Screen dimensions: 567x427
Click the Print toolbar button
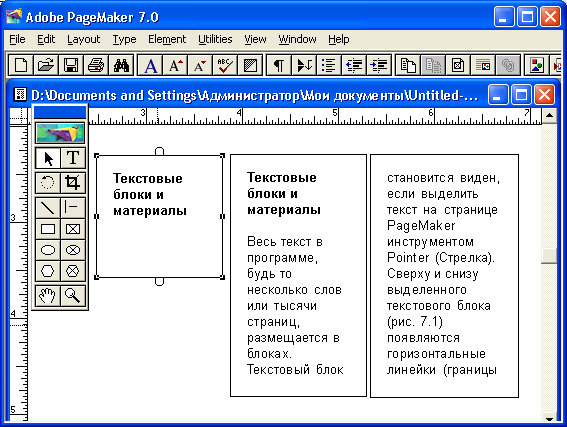coord(95,65)
